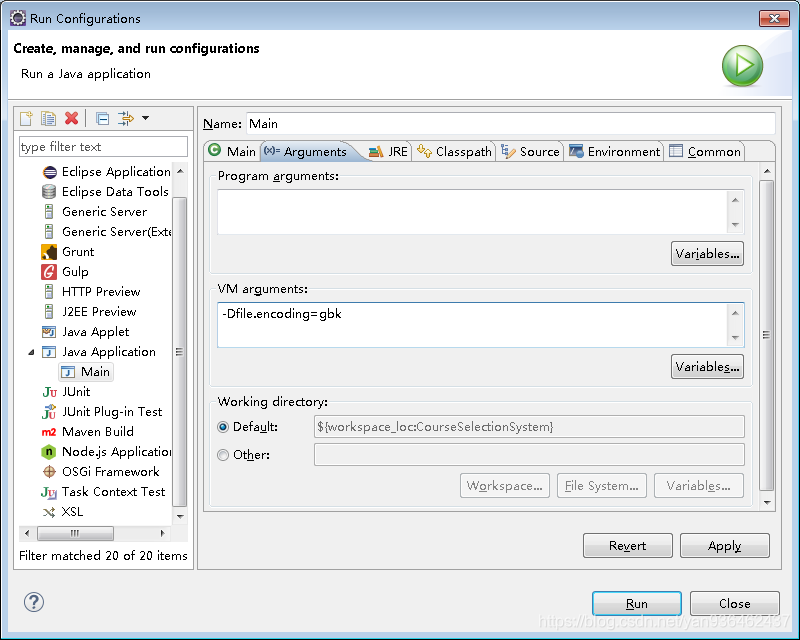This screenshot has width=800, height=640.
Task: Click the Apply button
Action: coord(724,546)
